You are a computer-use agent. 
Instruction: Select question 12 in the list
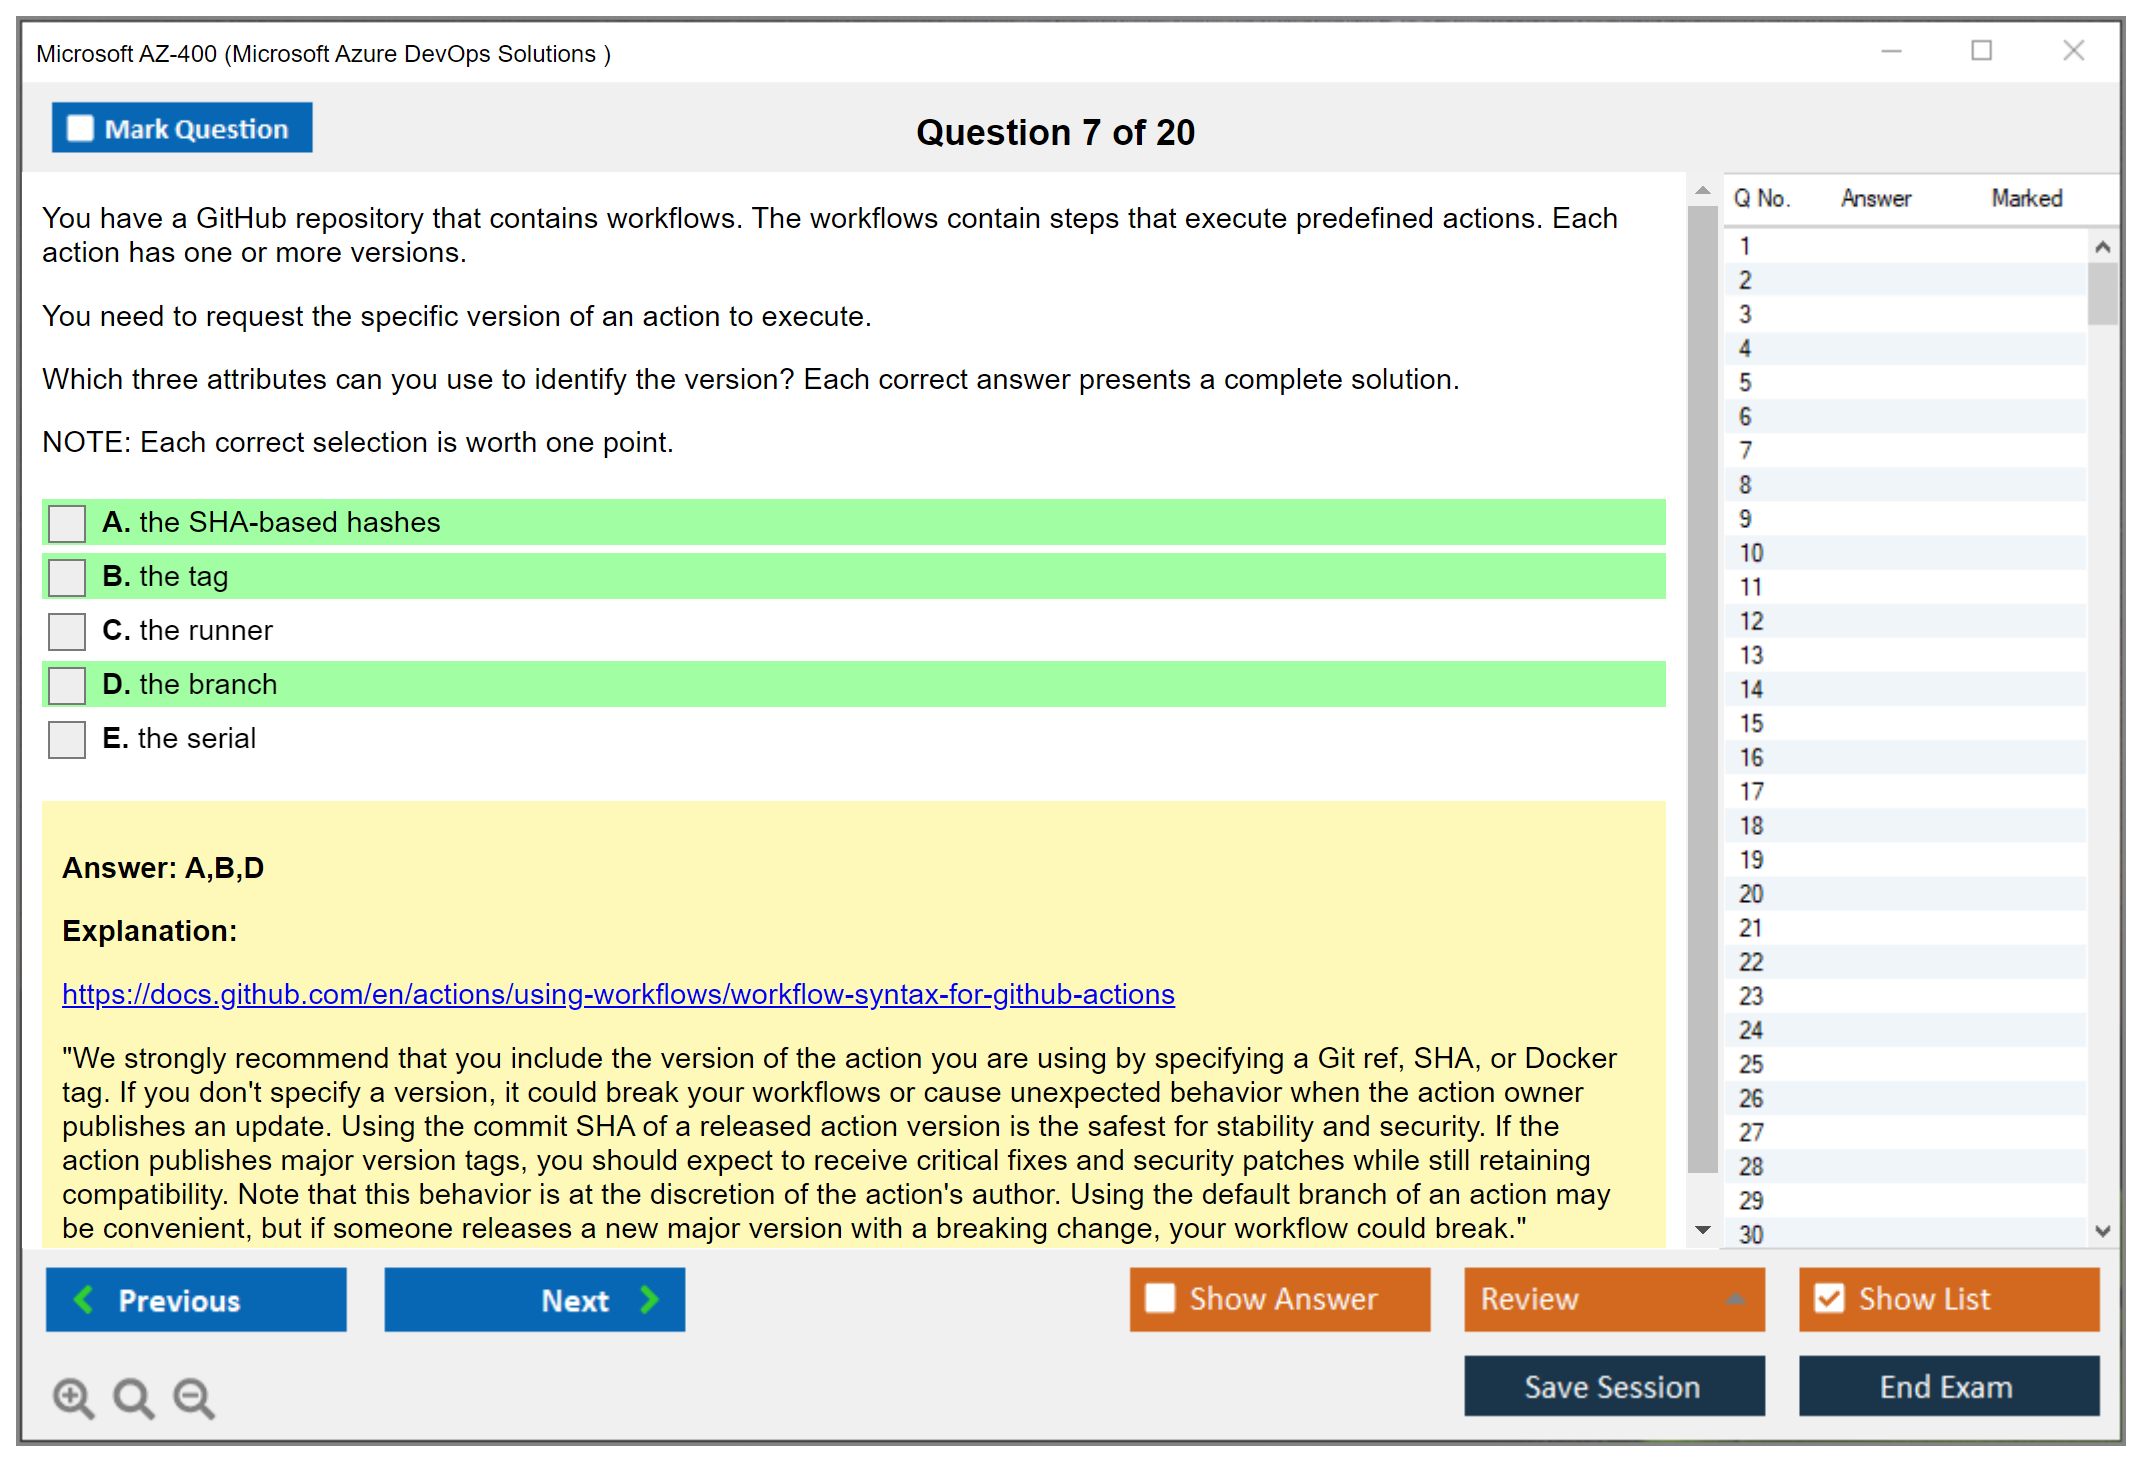coord(1751,621)
